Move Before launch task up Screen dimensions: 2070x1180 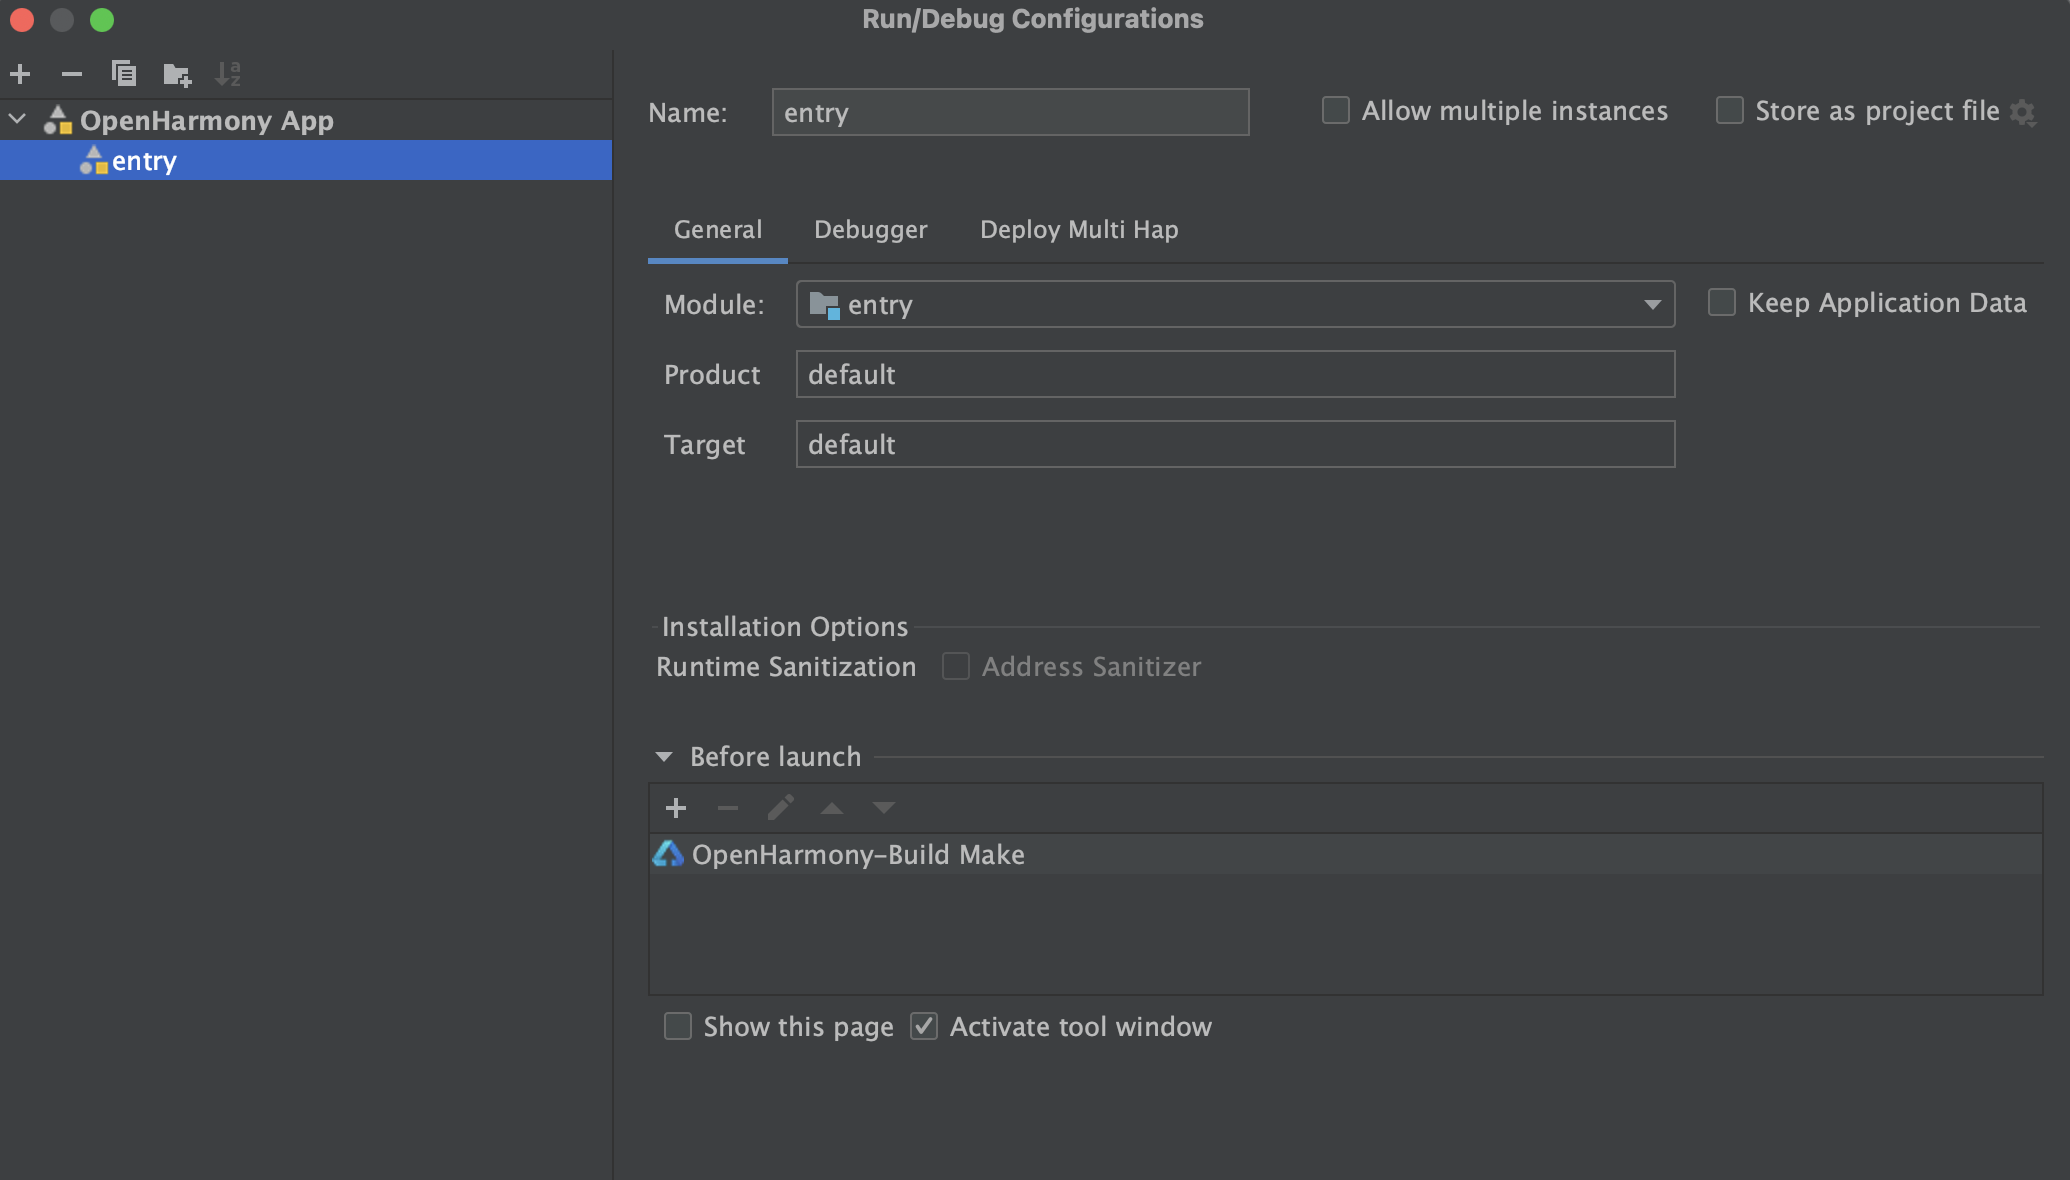(832, 808)
